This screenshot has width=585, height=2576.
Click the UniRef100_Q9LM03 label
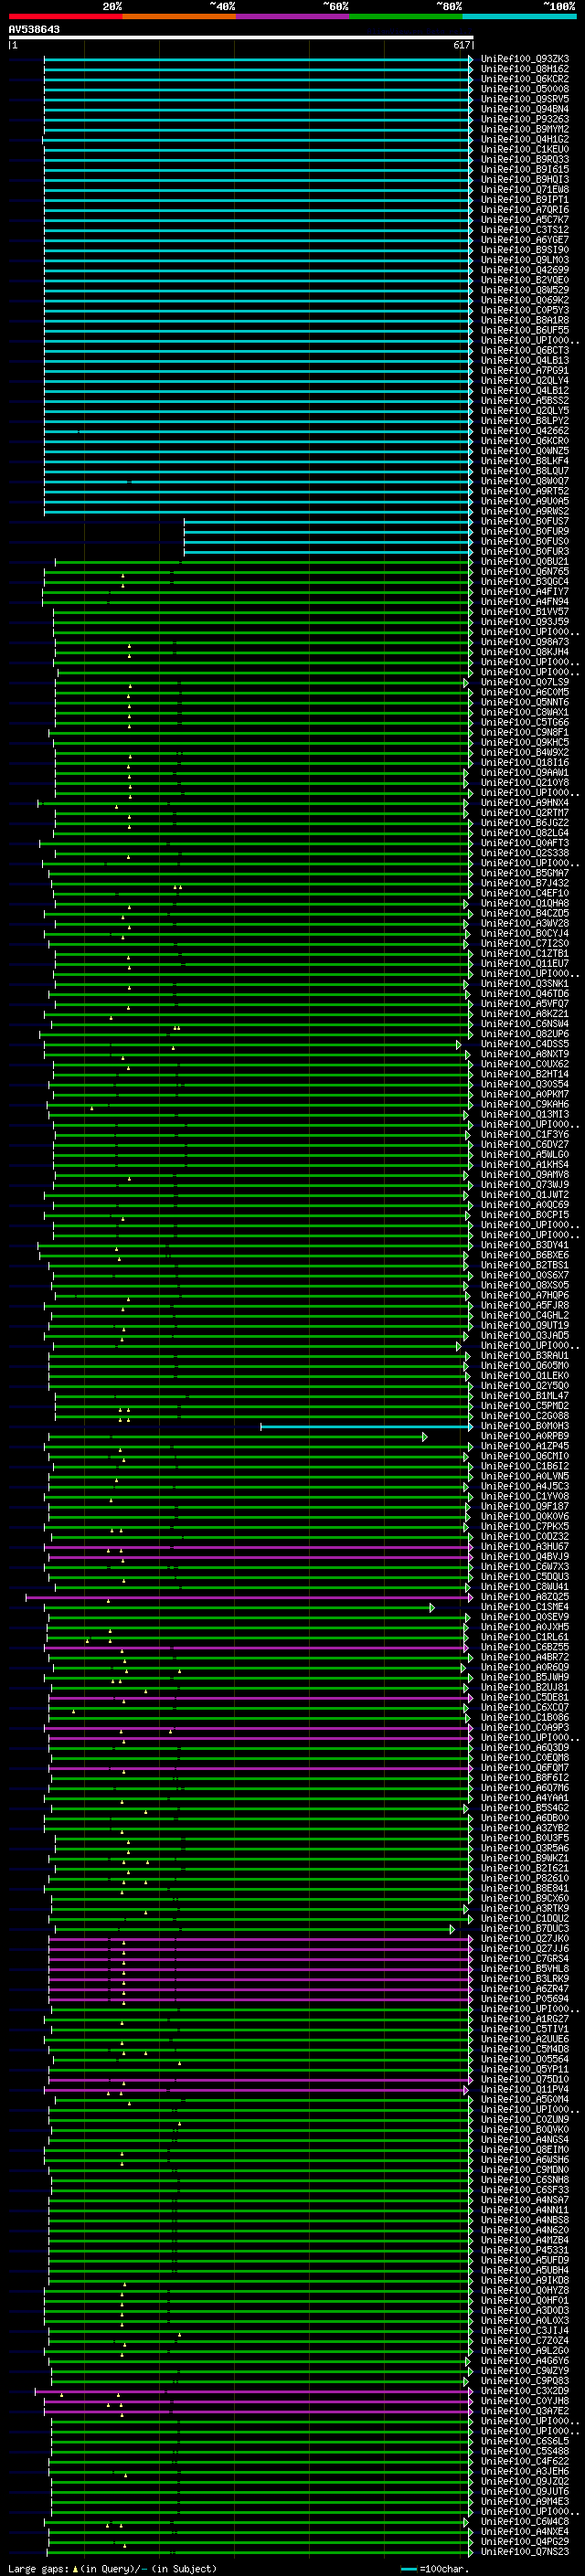click(525, 260)
